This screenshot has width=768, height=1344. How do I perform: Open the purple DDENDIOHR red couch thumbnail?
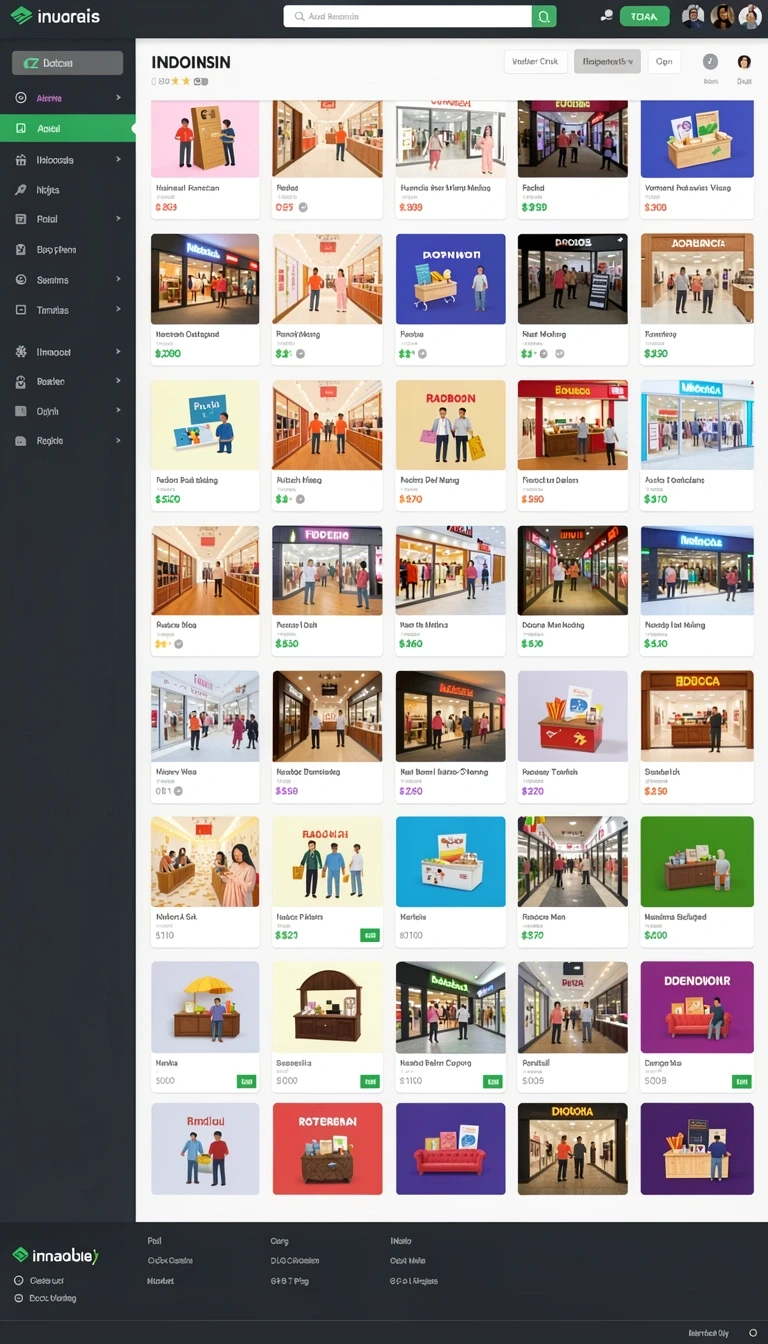(697, 1007)
